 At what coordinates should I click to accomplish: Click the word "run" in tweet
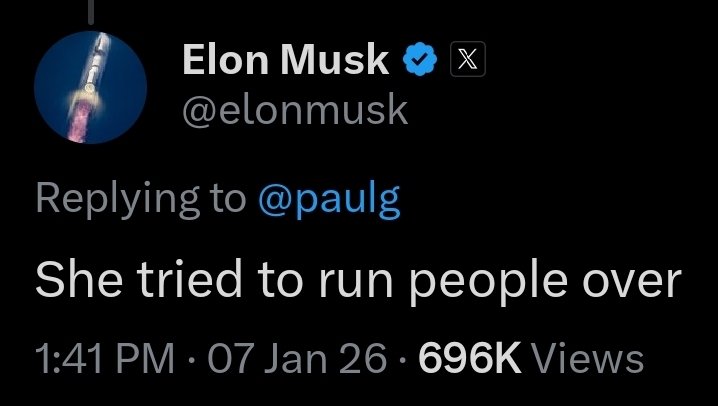tap(352, 280)
